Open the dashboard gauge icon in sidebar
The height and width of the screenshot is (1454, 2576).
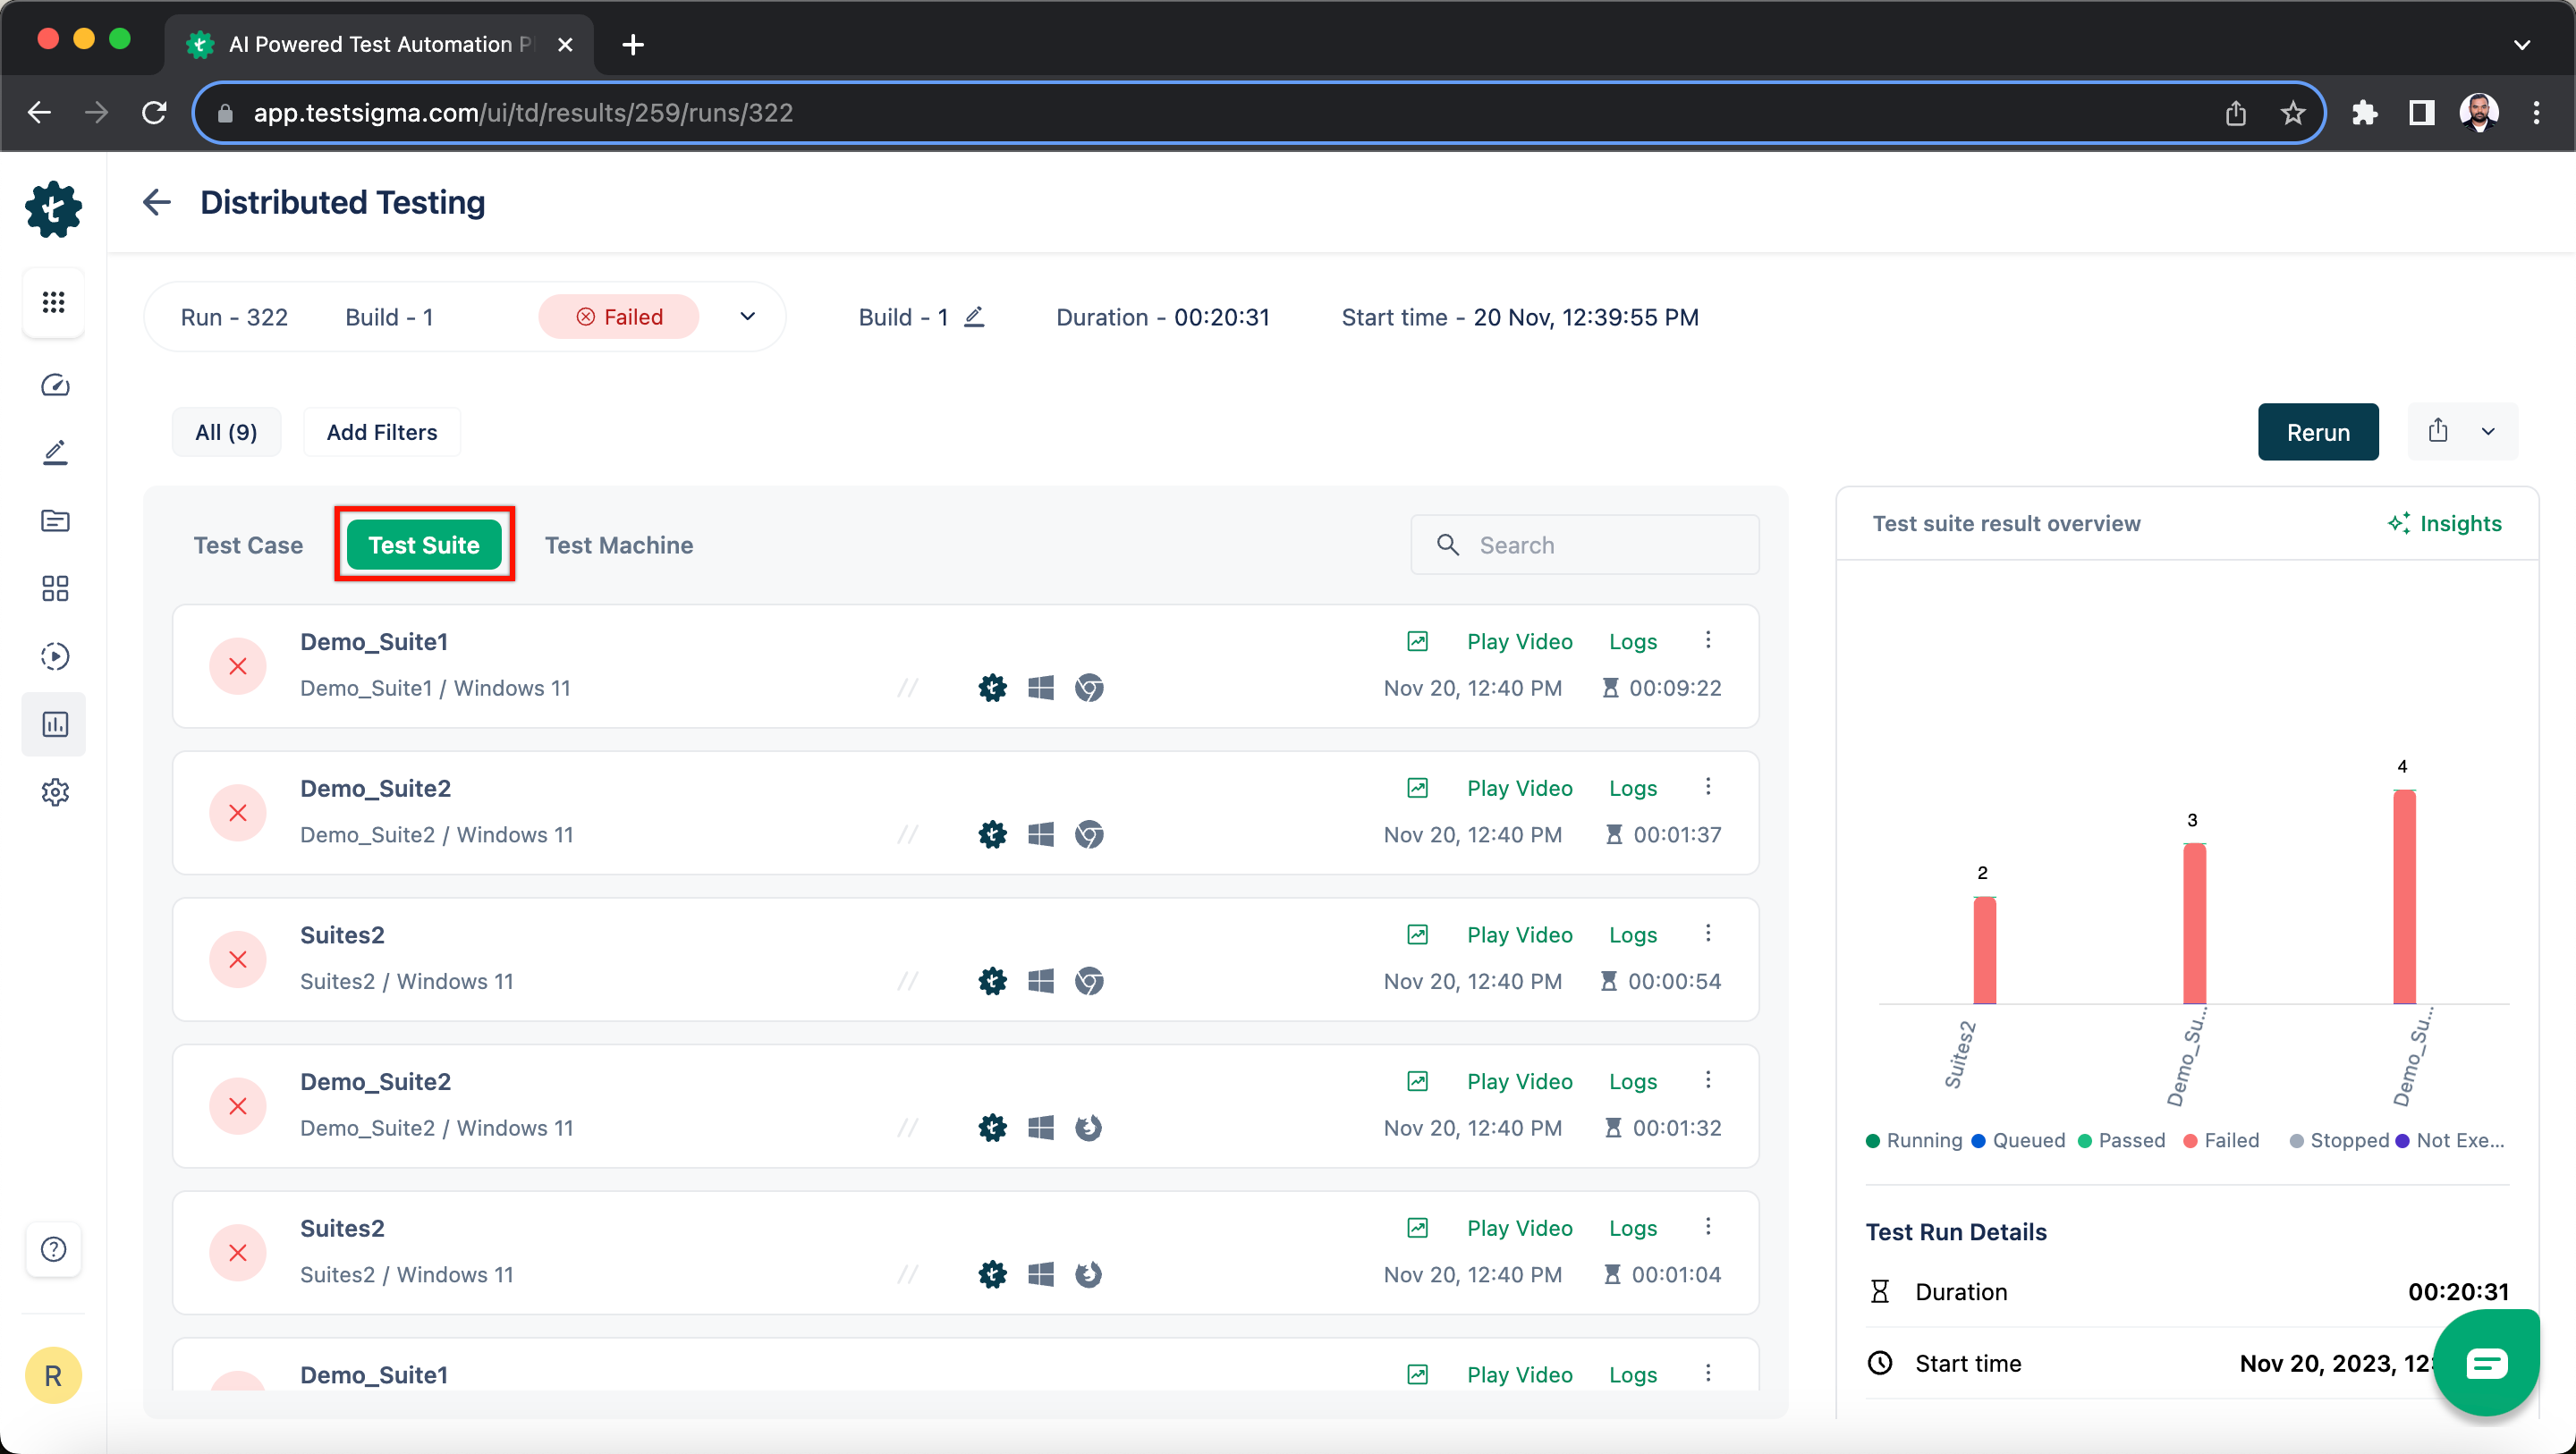click(55, 385)
